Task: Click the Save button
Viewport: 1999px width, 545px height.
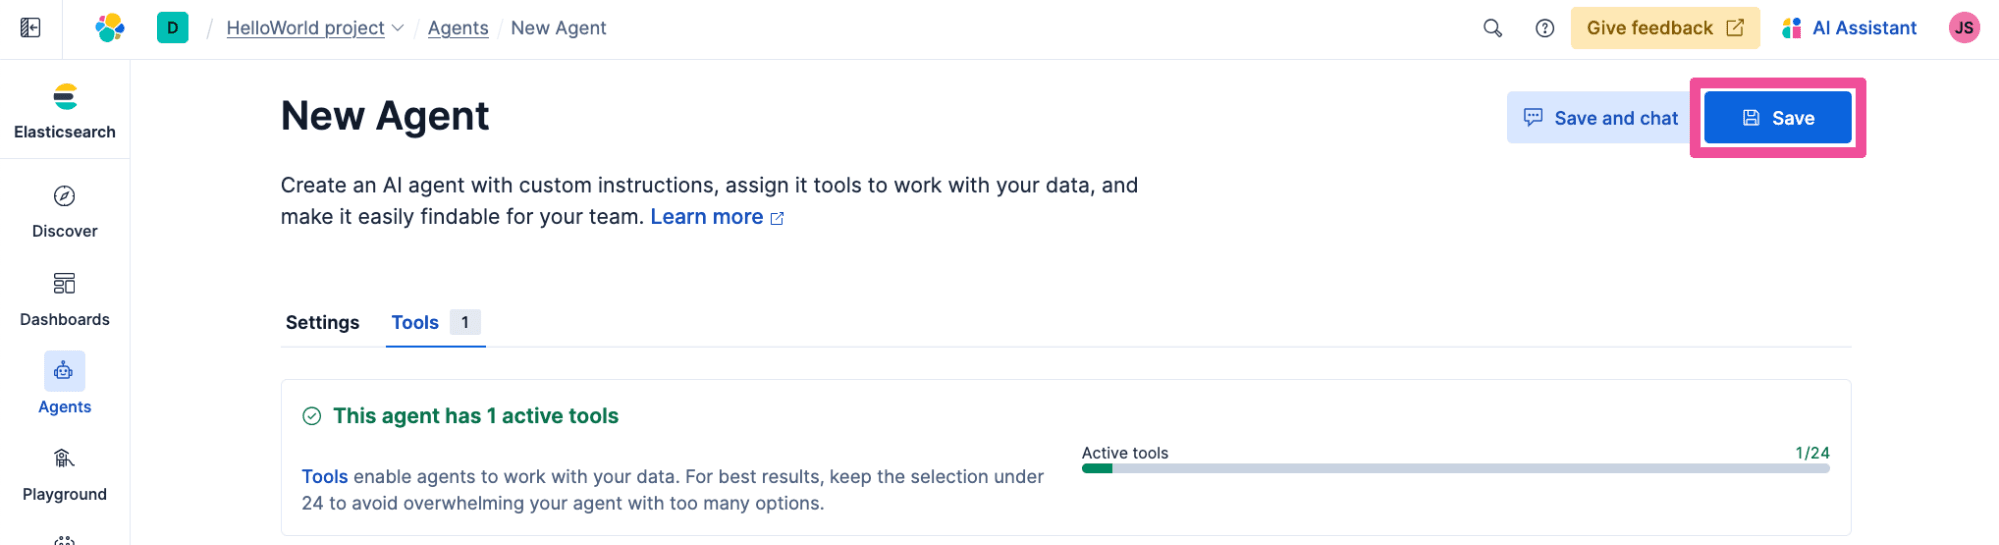Action: point(1777,118)
